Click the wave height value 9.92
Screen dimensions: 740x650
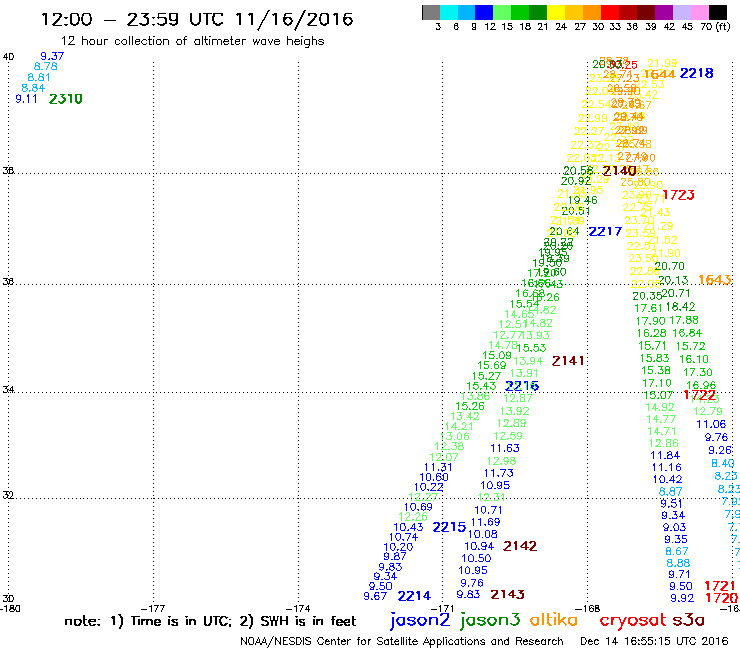pos(682,598)
